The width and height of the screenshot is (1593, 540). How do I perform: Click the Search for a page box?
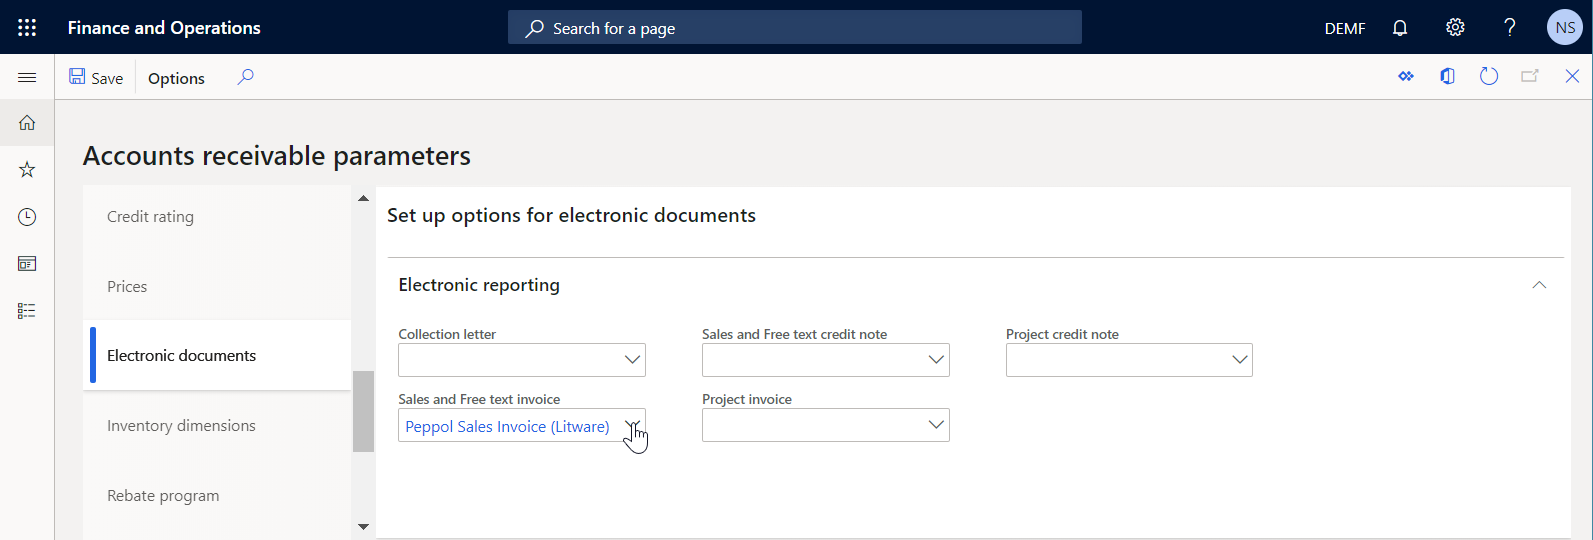(x=795, y=27)
